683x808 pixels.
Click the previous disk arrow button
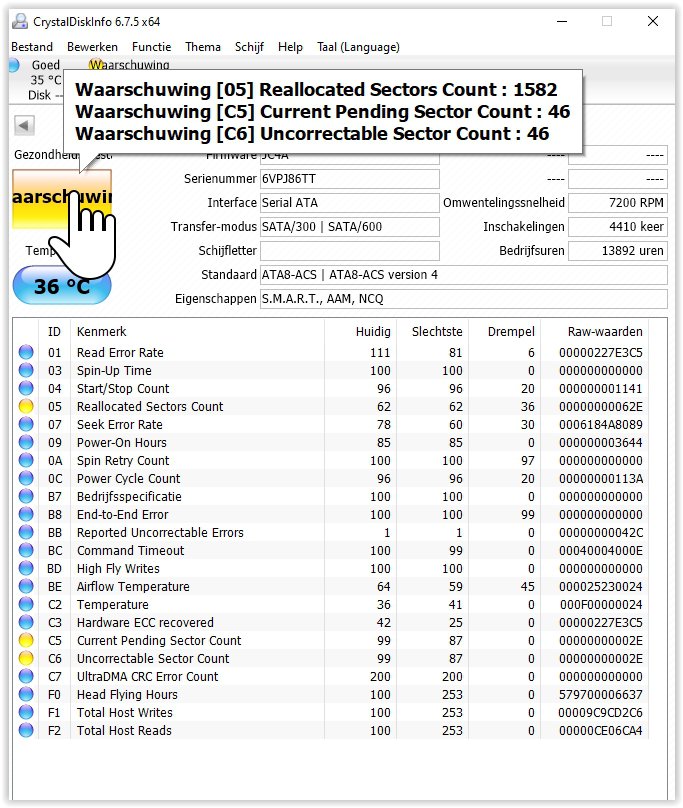coord(25,125)
